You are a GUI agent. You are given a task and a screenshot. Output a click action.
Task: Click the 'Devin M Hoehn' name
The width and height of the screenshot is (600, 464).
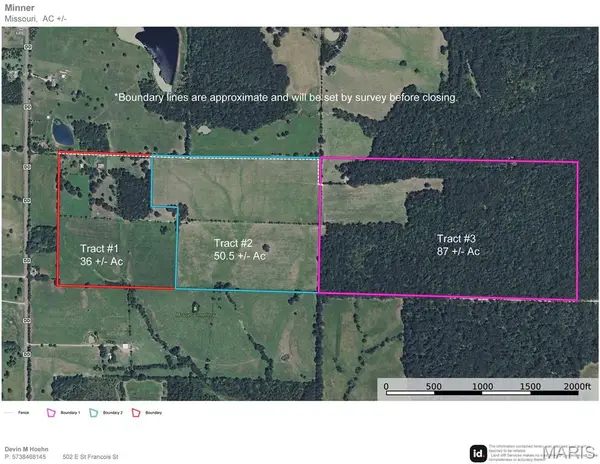[26, 449]
